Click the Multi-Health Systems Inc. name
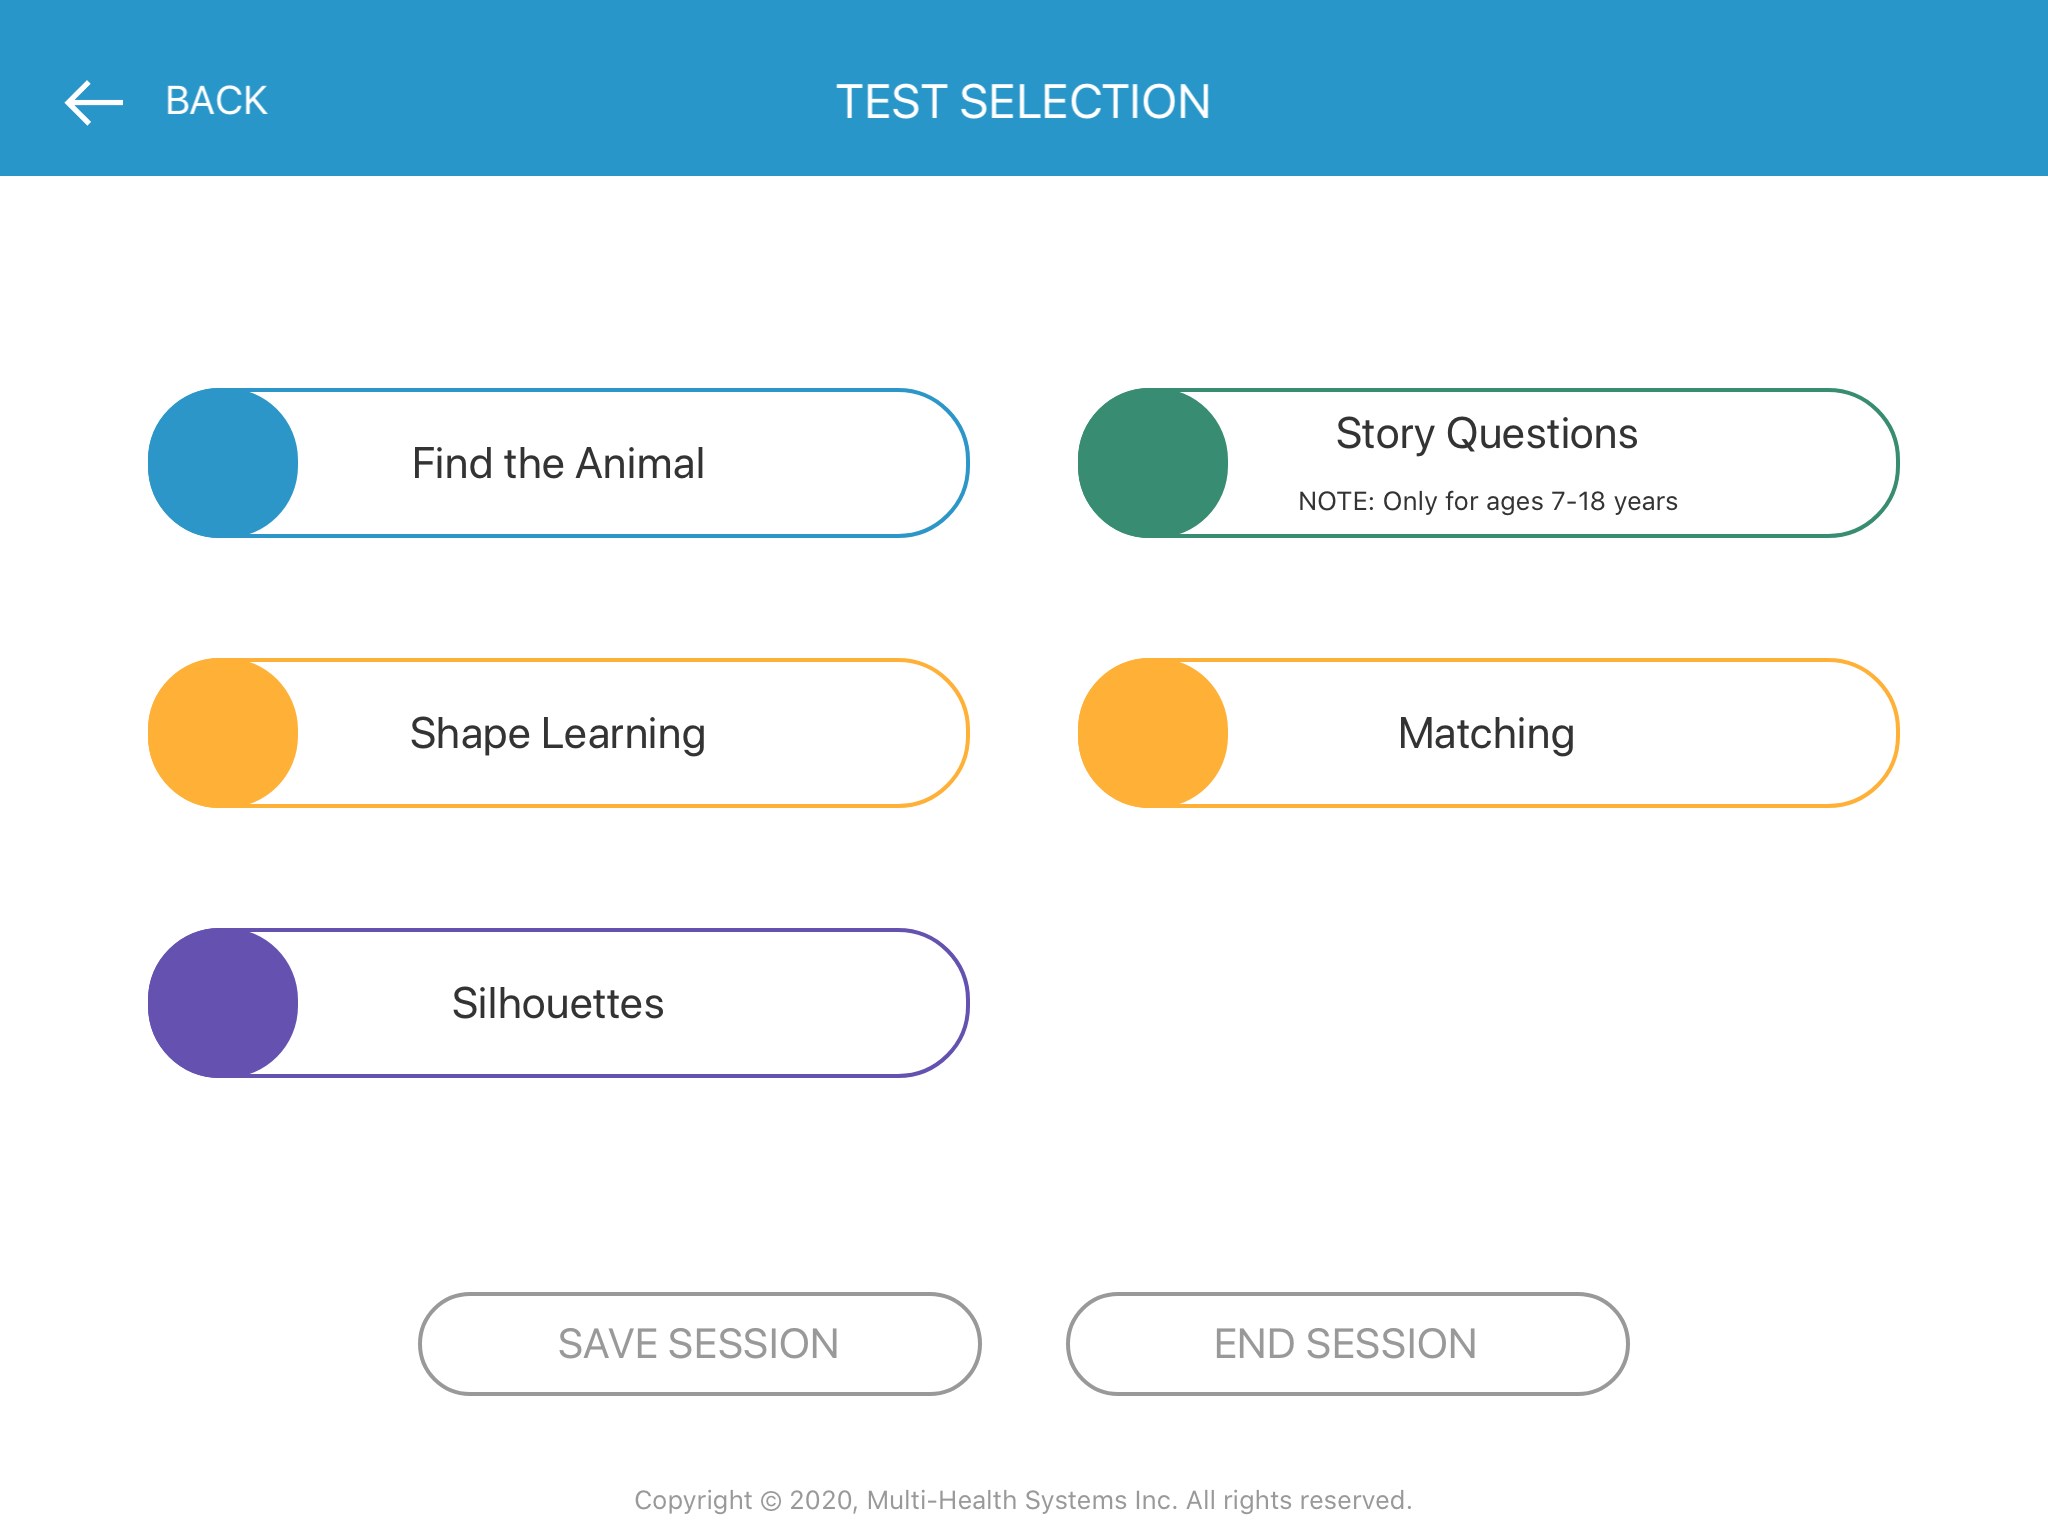 click(x=1021, y=1500)
